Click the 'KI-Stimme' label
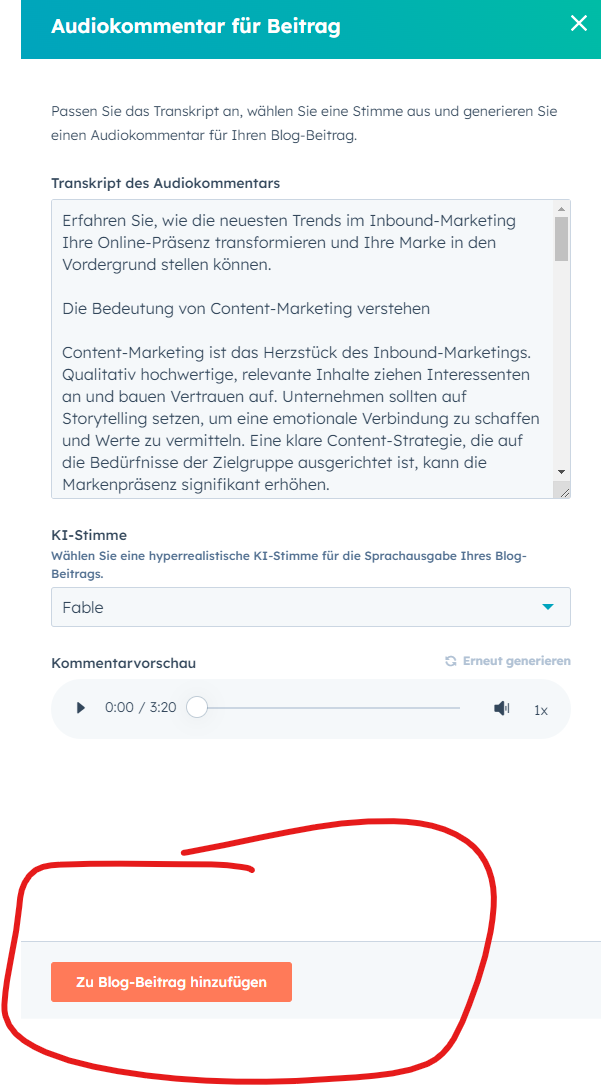 [89, 535]
